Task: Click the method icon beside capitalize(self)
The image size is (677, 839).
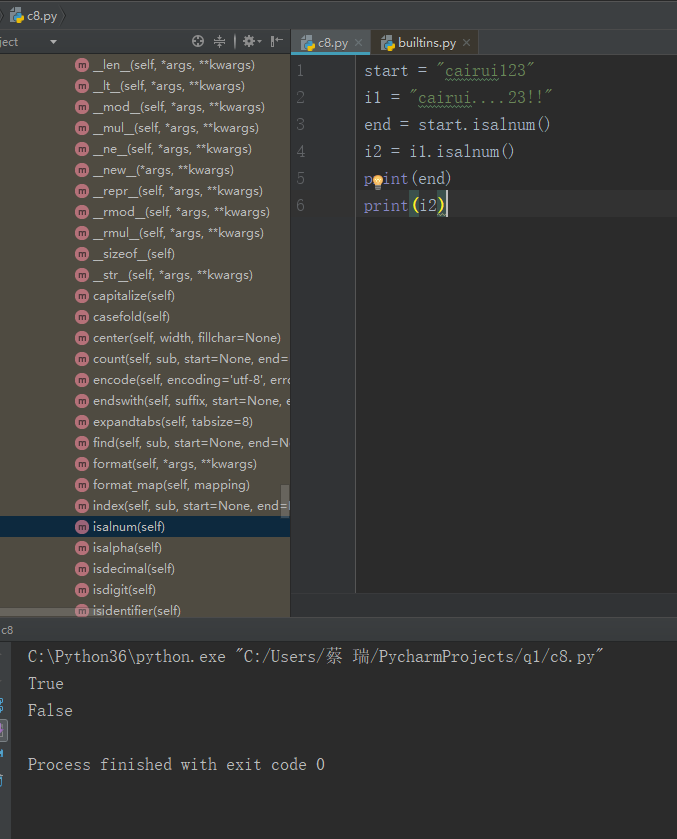Action: (82, 296)
